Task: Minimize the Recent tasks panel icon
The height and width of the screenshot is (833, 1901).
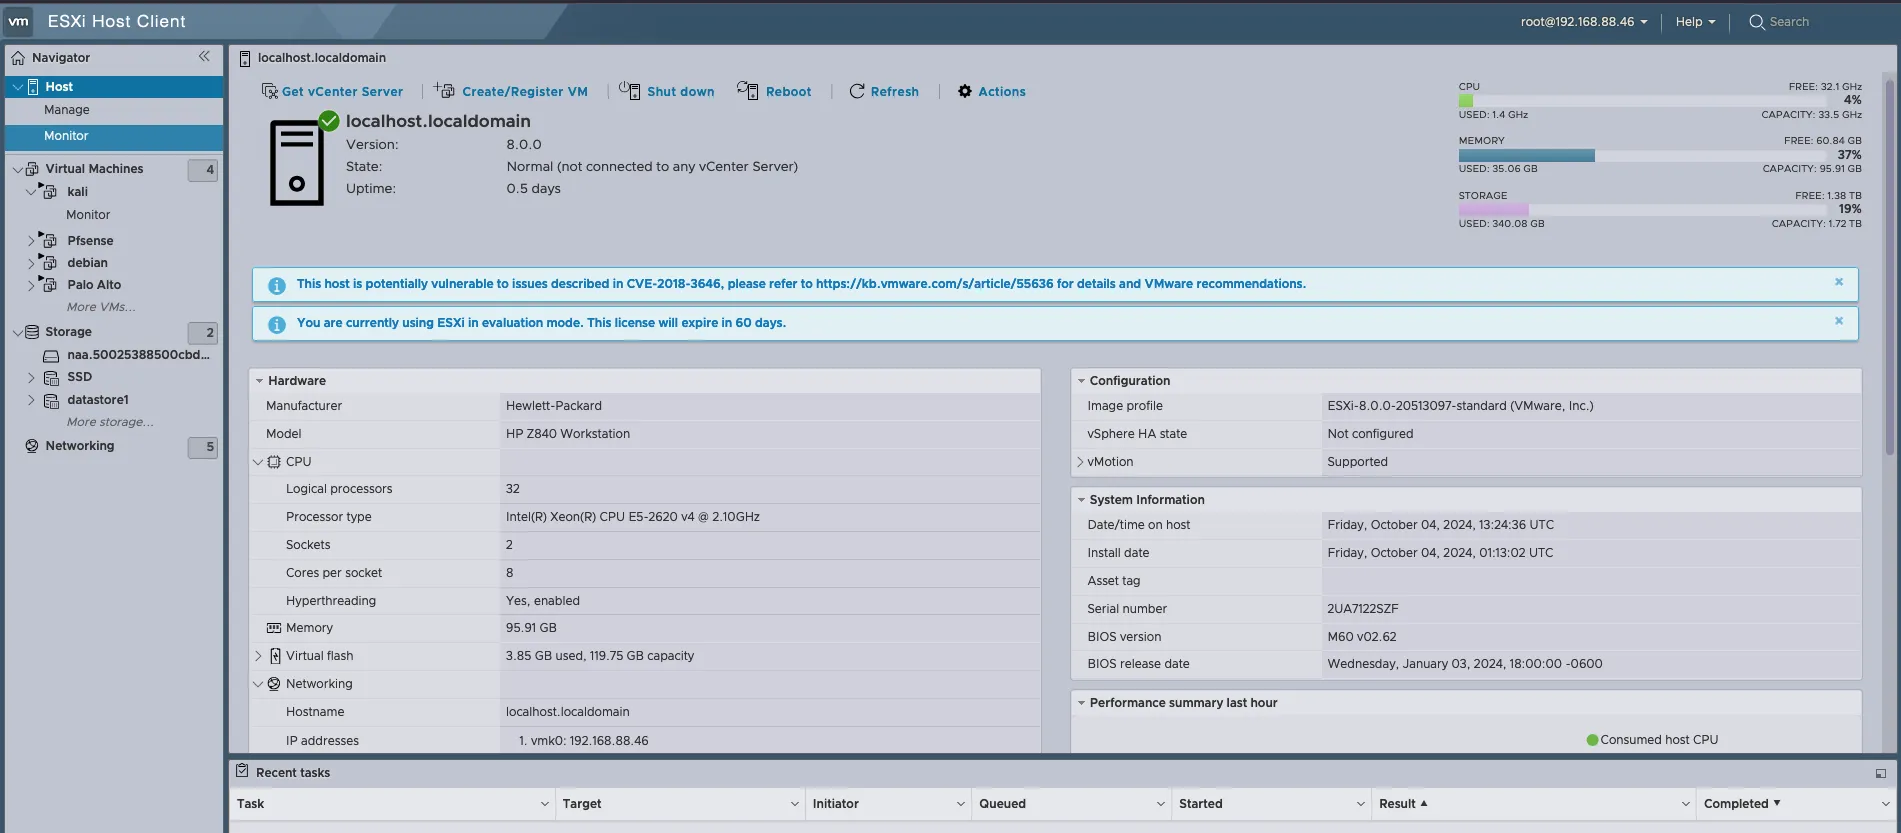Action: (1880, 773)
